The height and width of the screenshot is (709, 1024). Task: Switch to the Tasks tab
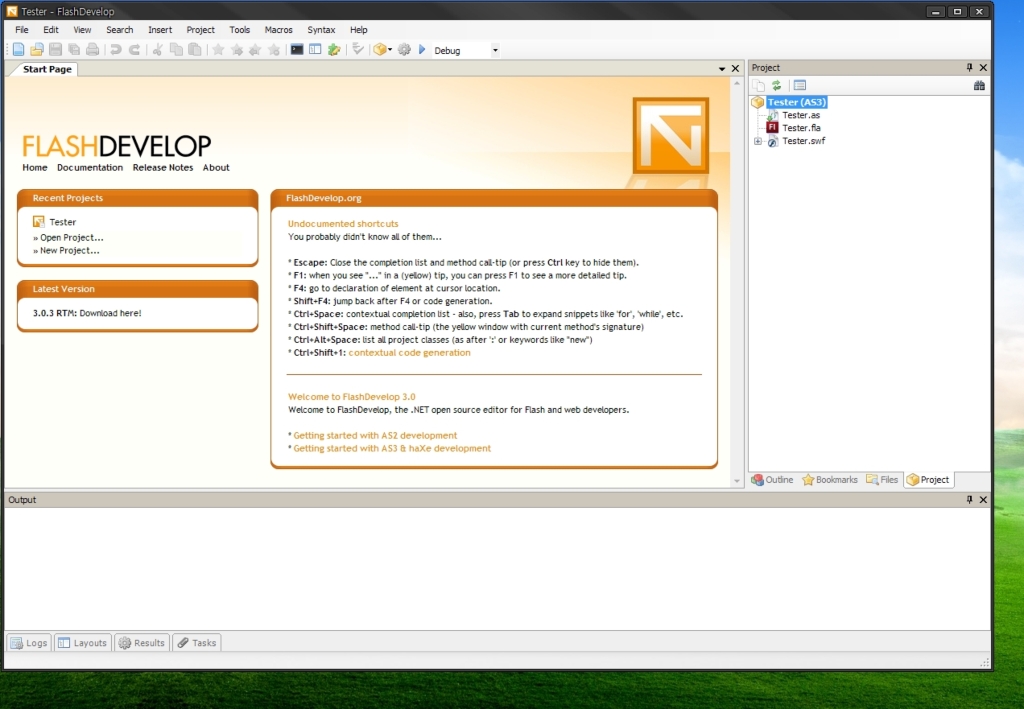(197, 643)
